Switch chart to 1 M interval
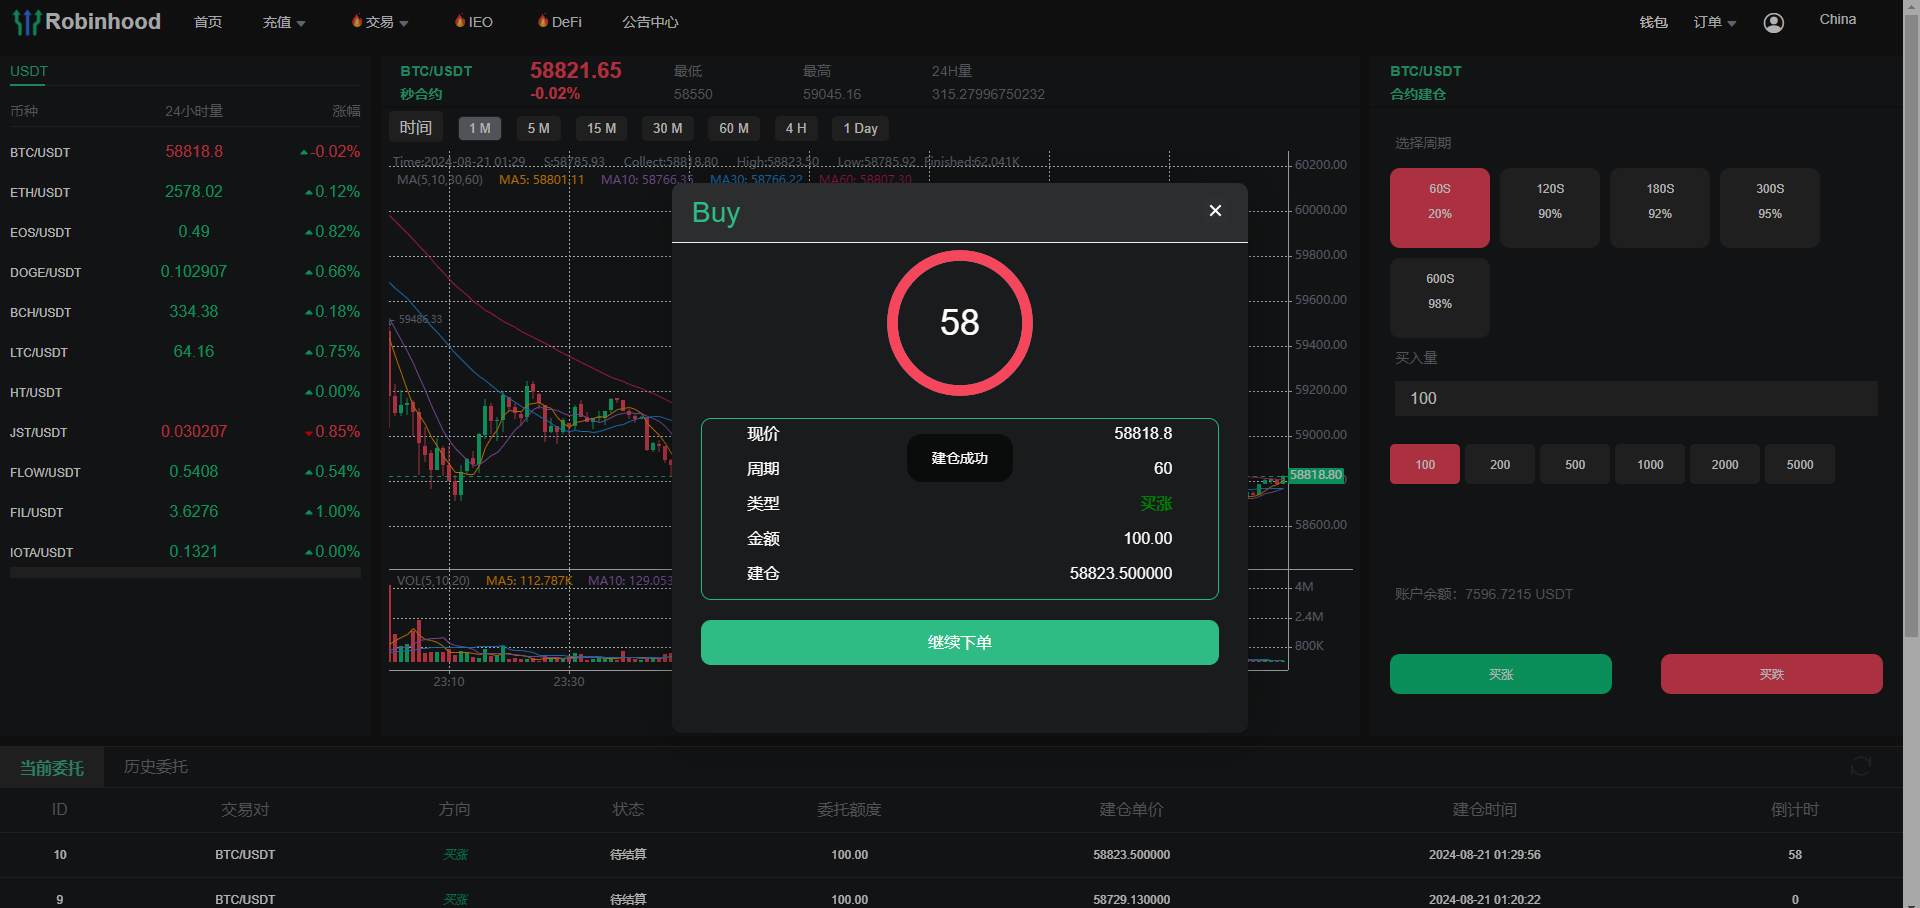 click(480, 128)
